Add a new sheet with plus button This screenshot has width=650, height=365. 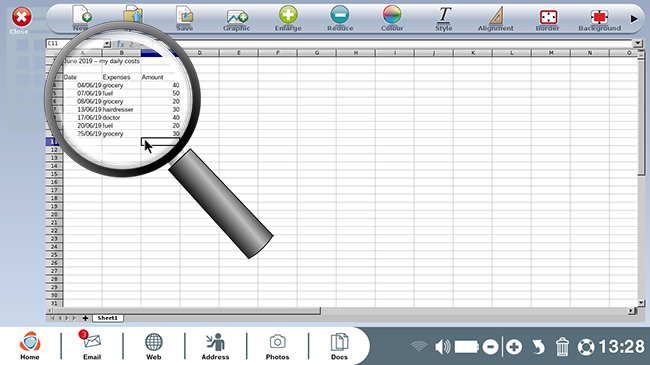[x=85, y=318]
